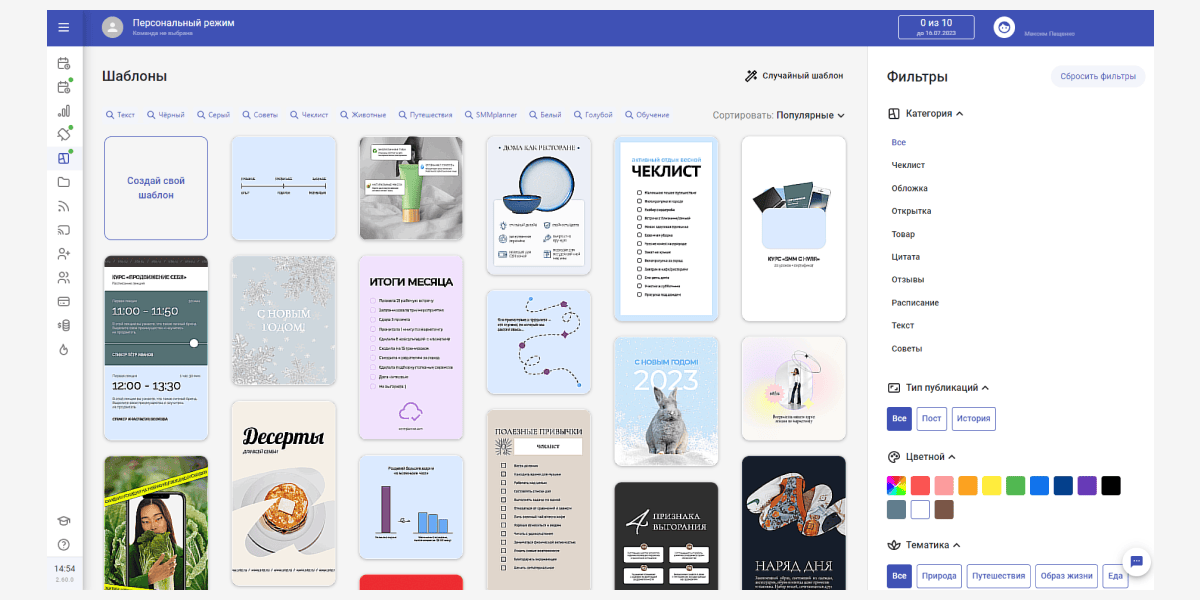The image size is (1200, 600).
Task: Open the RSS feed sidebar icon
Action: coord(64,207)
